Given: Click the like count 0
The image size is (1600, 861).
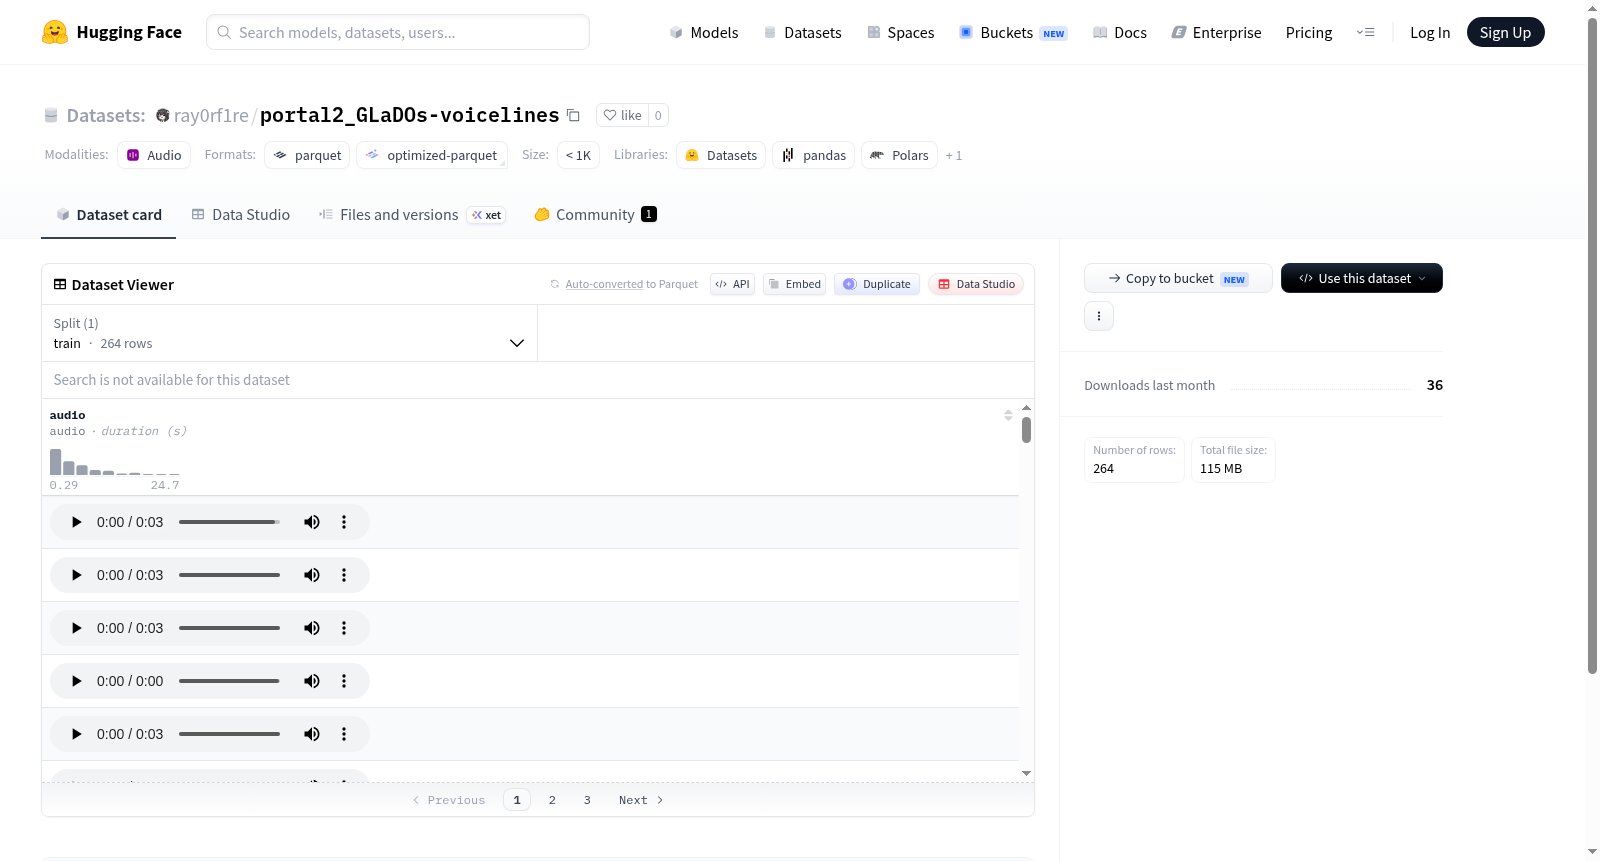Looking at the screenshot, I should tap(658, 115).
